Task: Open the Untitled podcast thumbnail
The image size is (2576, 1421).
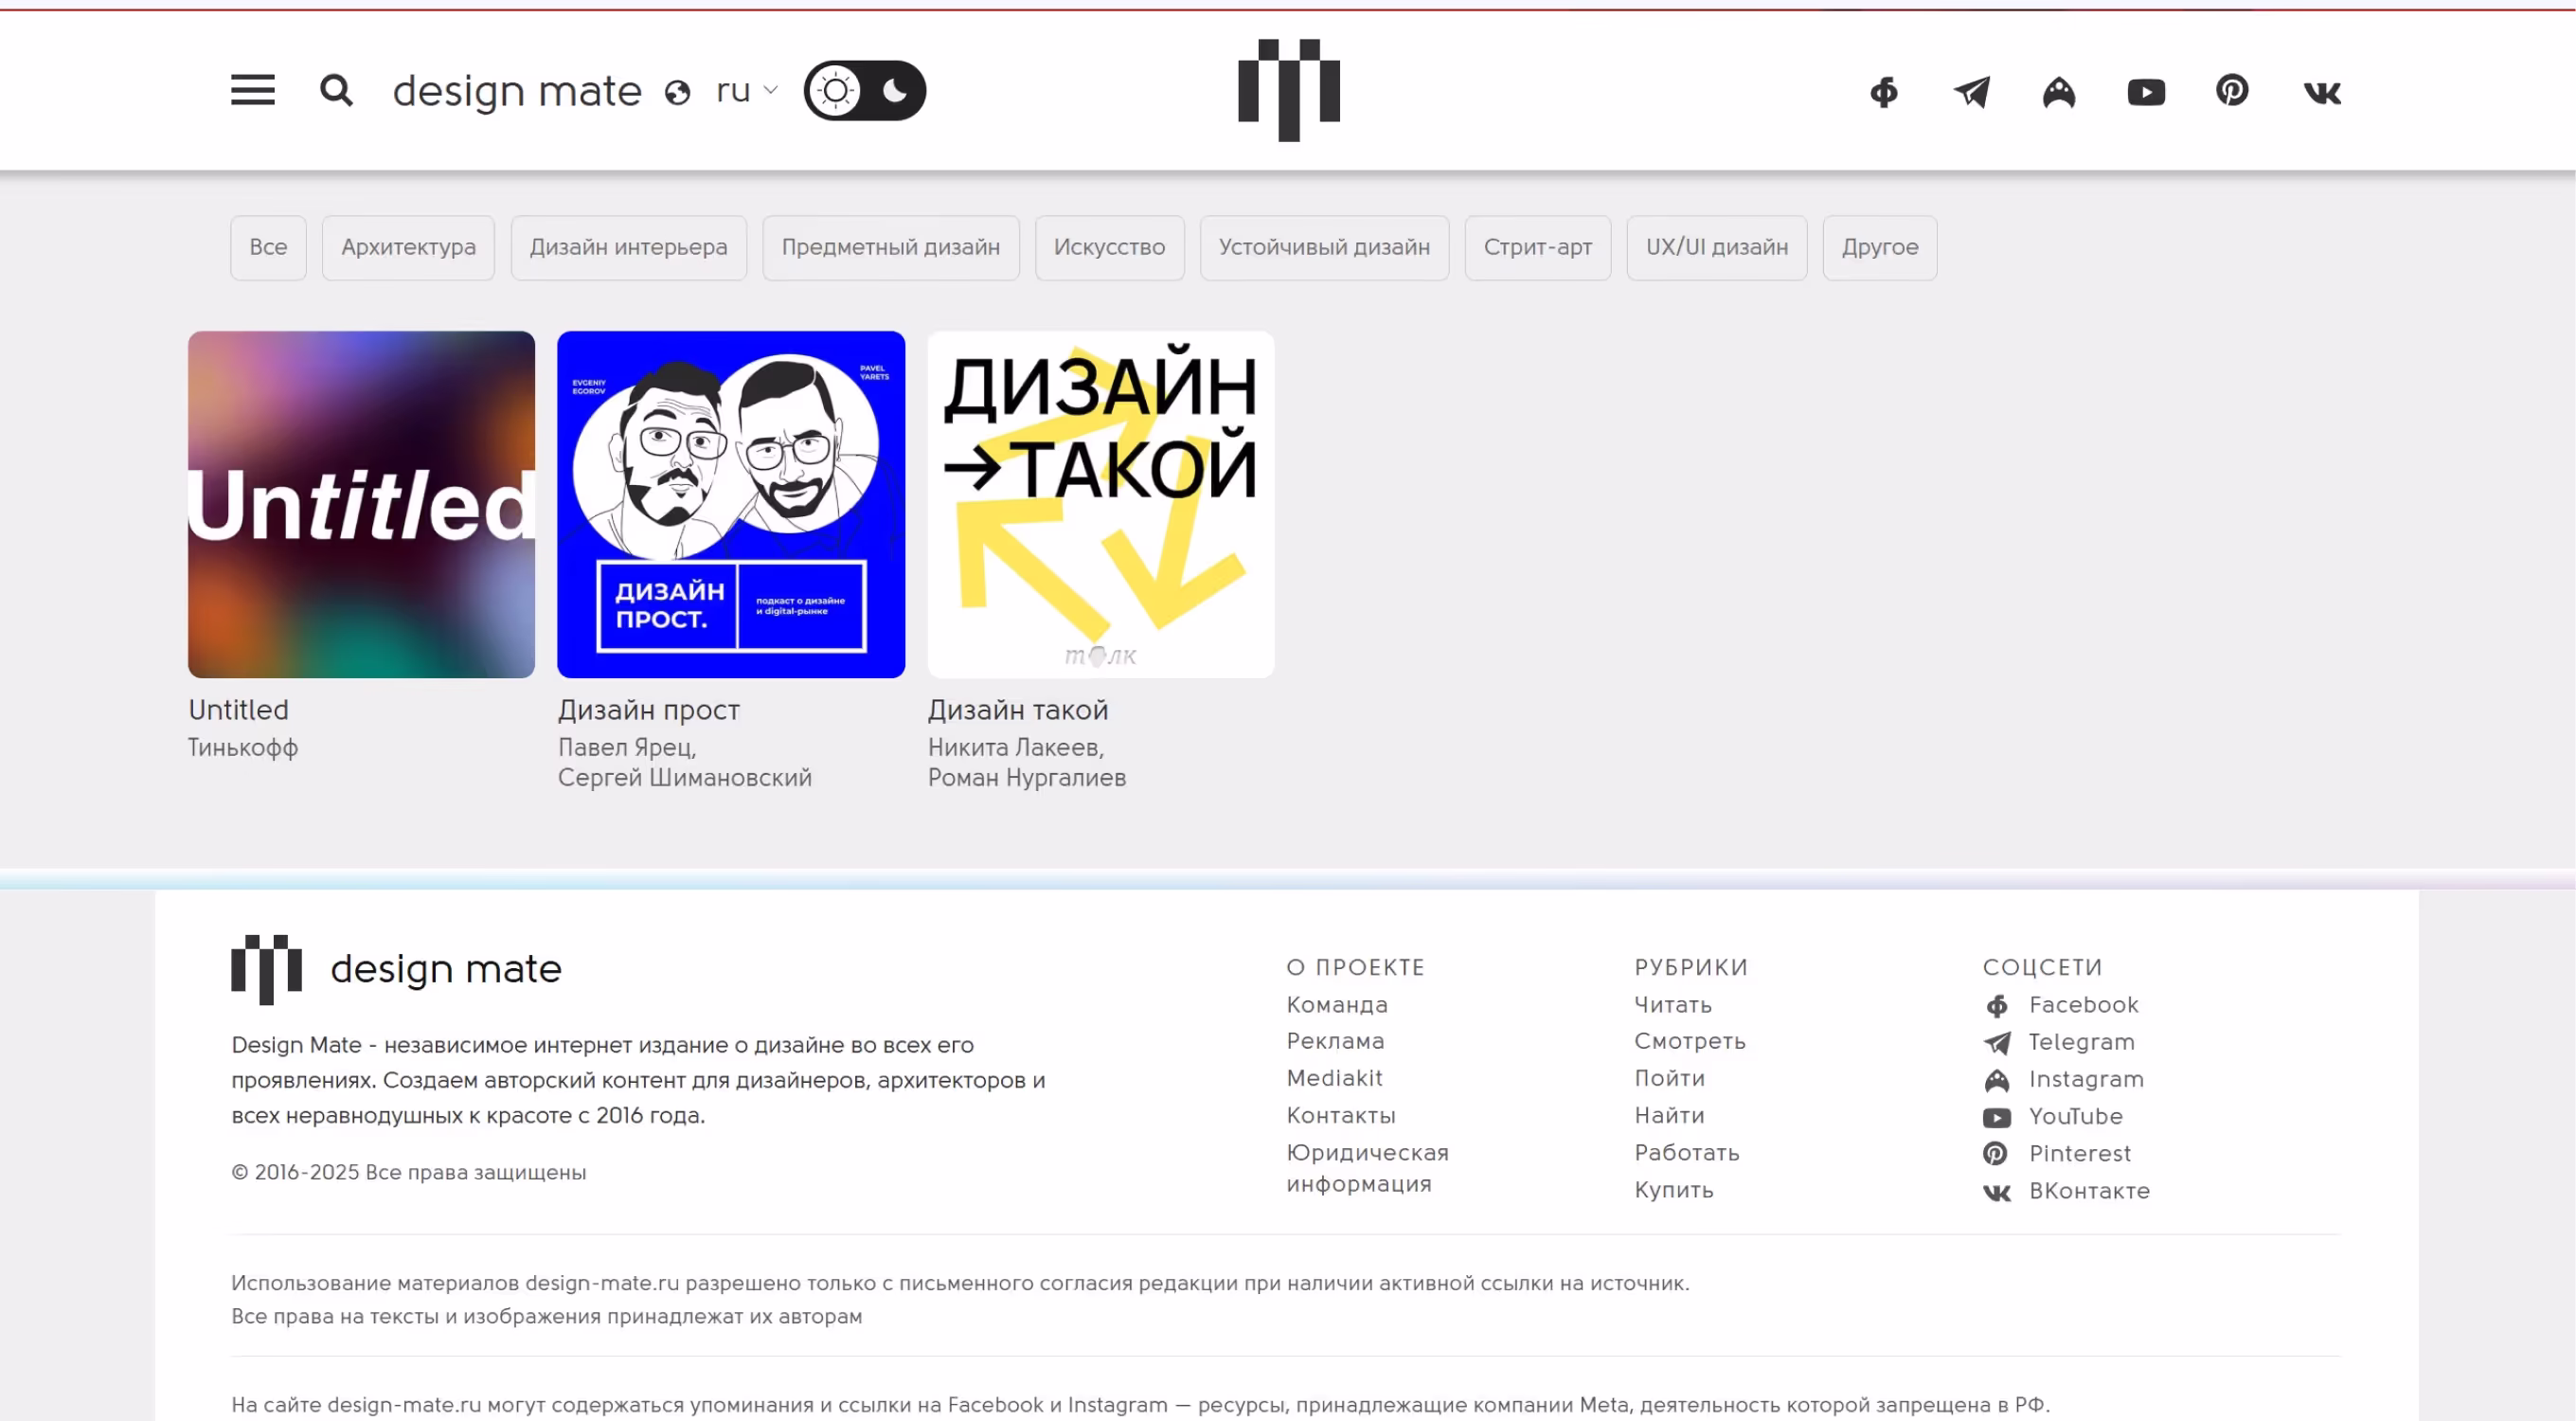Action: click(361, 504)
